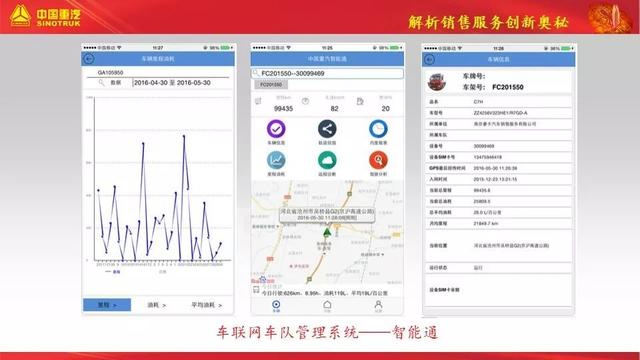Click the green vehicle marker on the map

(327, 233)
